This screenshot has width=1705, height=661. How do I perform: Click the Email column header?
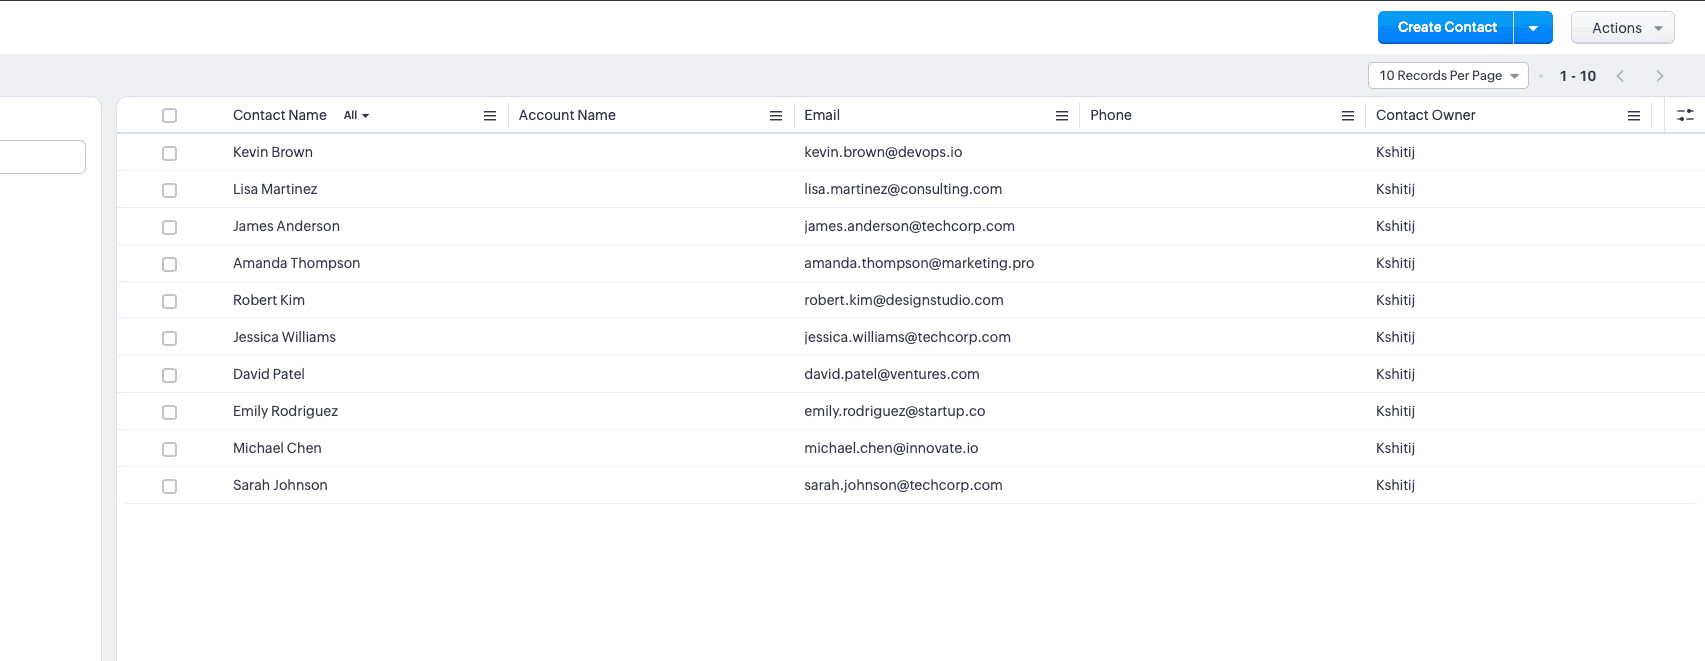tap(822, 115)
